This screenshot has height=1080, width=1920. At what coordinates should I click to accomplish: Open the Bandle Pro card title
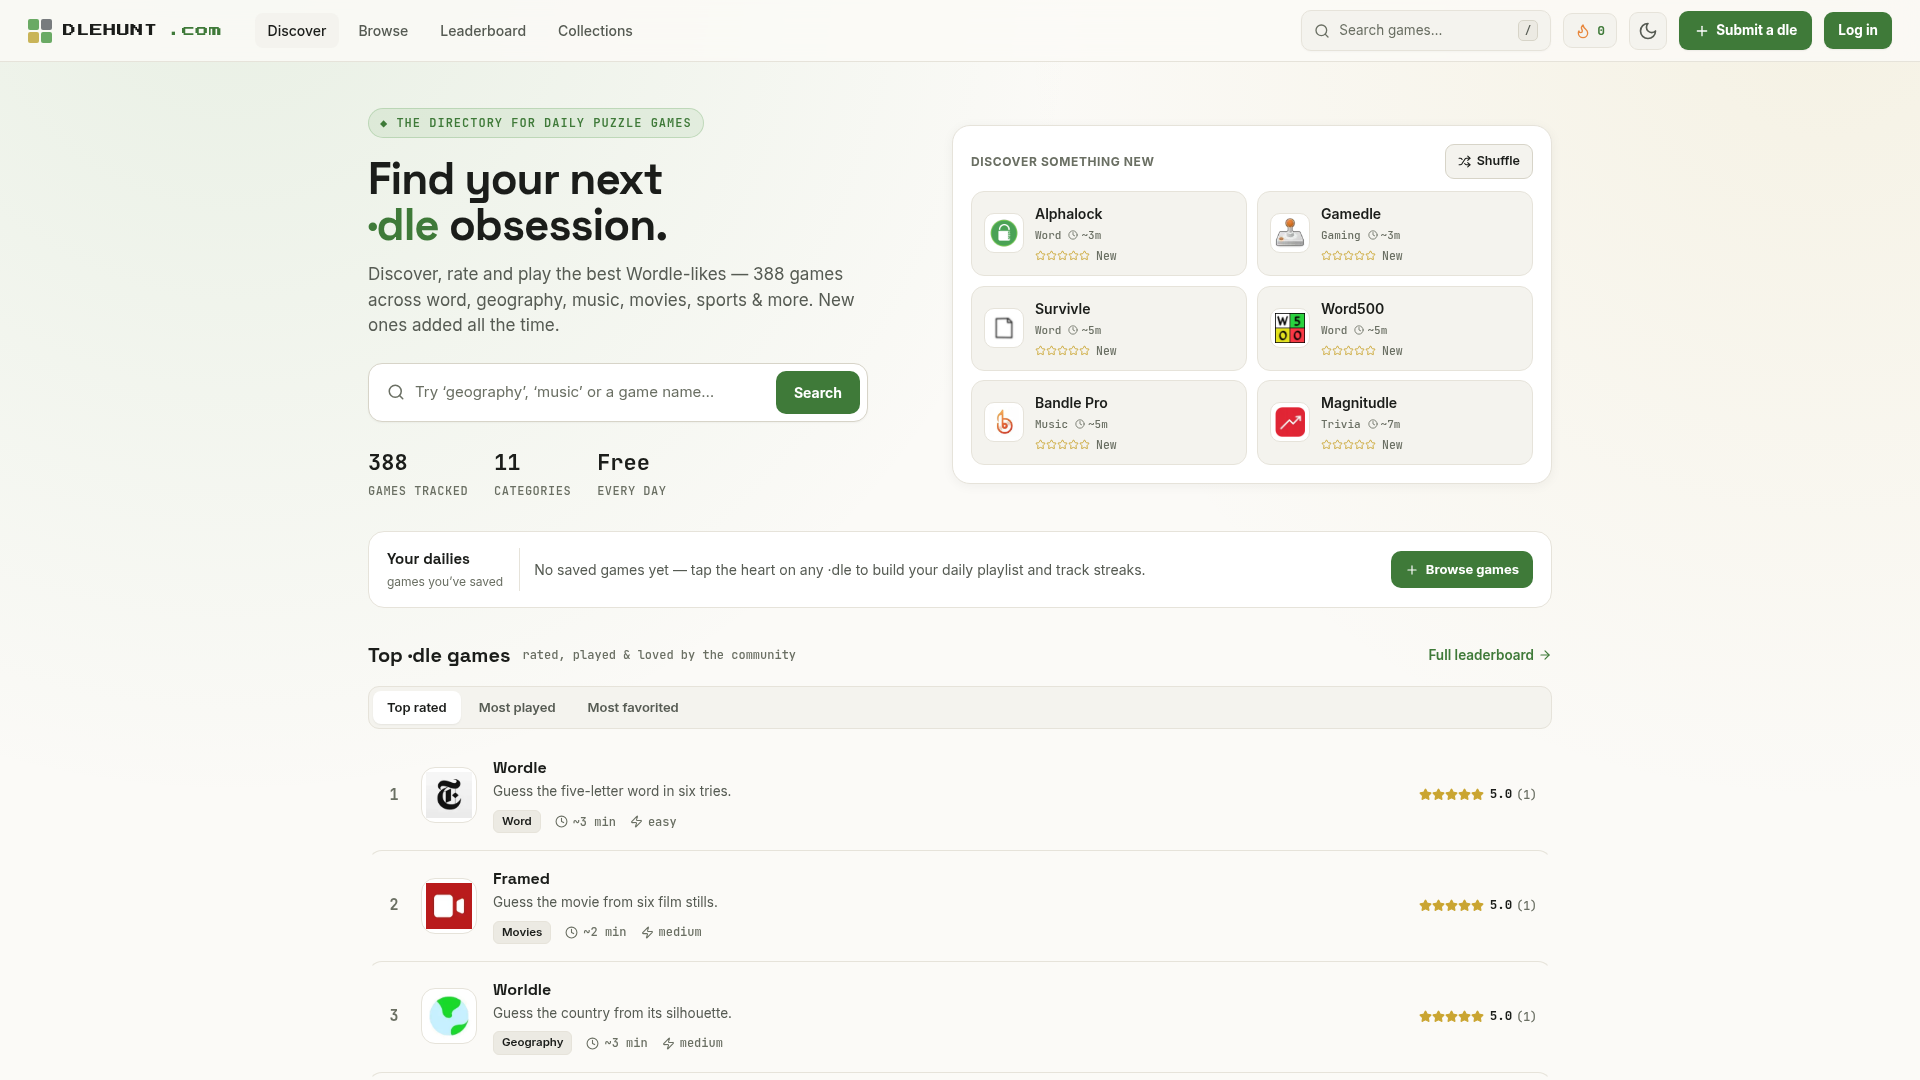(x=1071, y=403)
